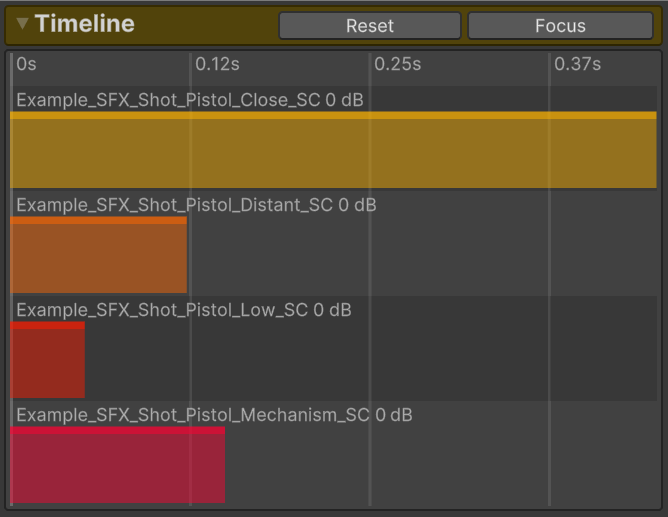Jump to the 0.25s time marker
Screen dimensions: 668x517
[397, 64]
